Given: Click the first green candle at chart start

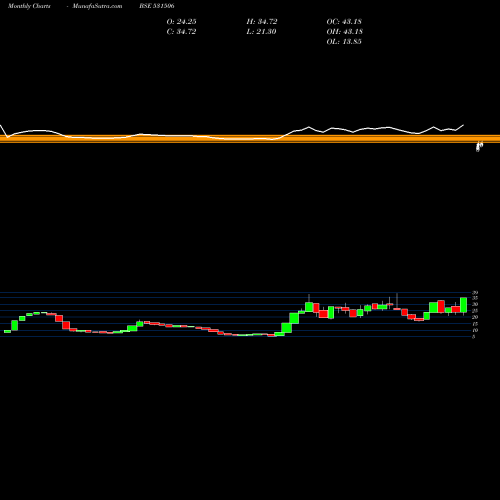Looking at the screenshot, I should 7,331.
